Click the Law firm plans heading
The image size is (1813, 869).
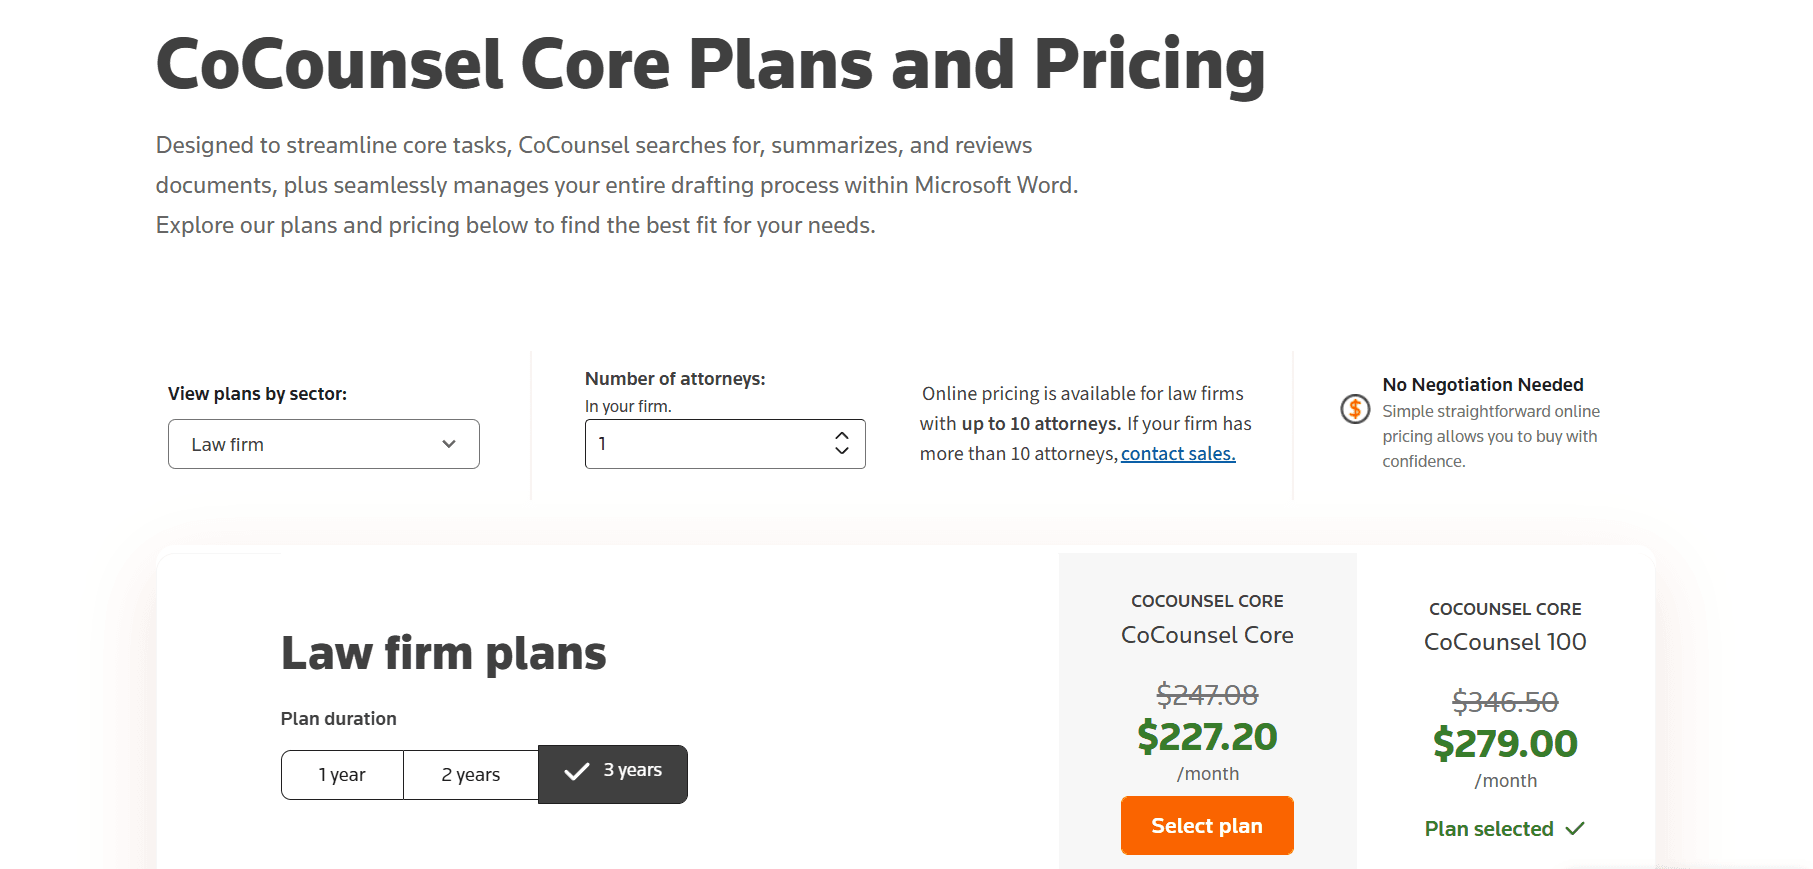(x=443, y=653)
